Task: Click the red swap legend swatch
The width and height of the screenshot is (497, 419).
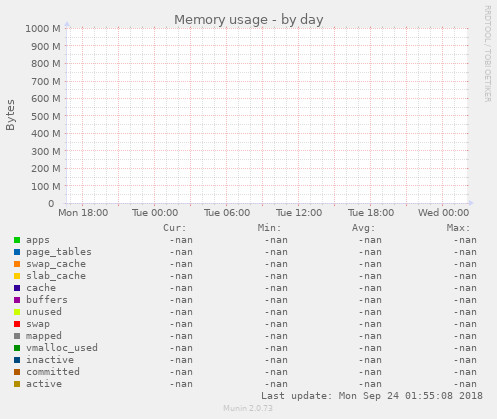Action: (x=17, y=324)
